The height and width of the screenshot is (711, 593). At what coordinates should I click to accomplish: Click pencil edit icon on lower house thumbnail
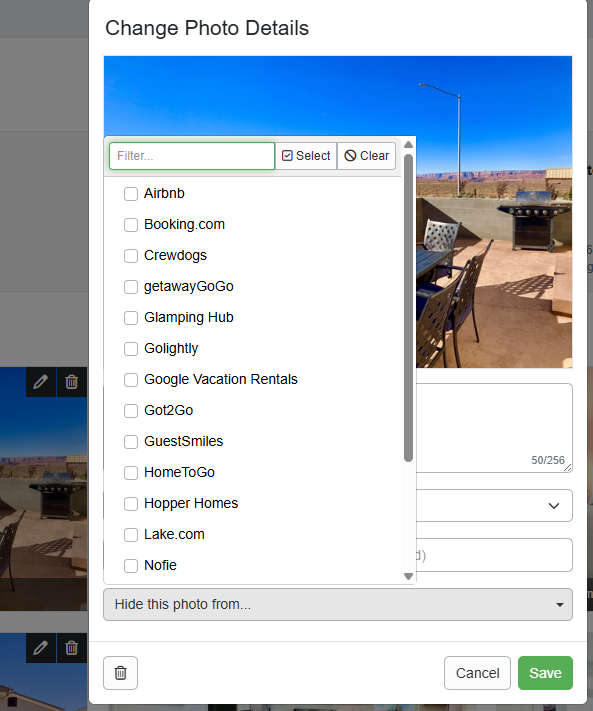41,648
